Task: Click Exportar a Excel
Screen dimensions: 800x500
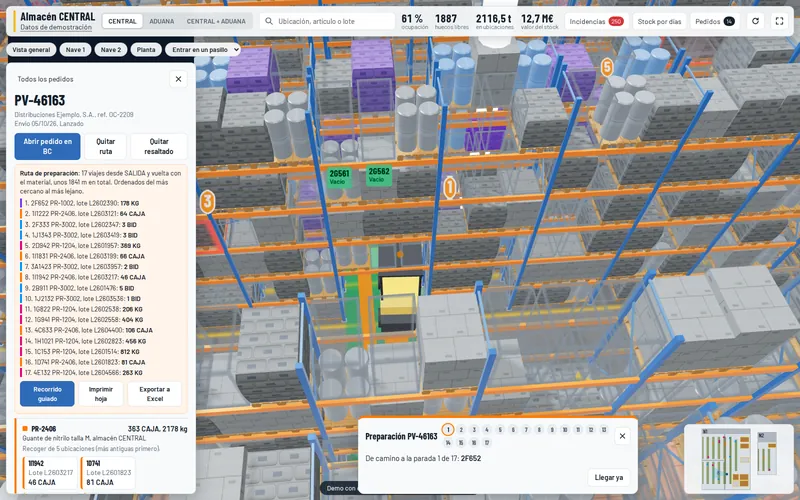Action: point(155,394)
